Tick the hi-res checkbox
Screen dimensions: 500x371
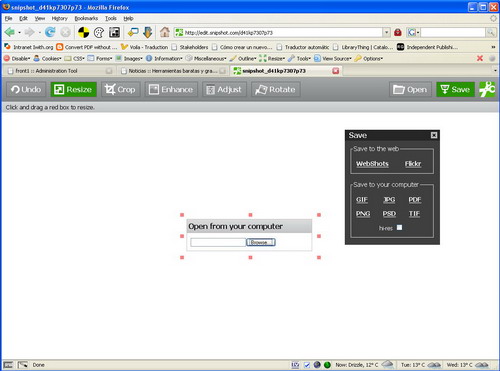click(399, 227)
